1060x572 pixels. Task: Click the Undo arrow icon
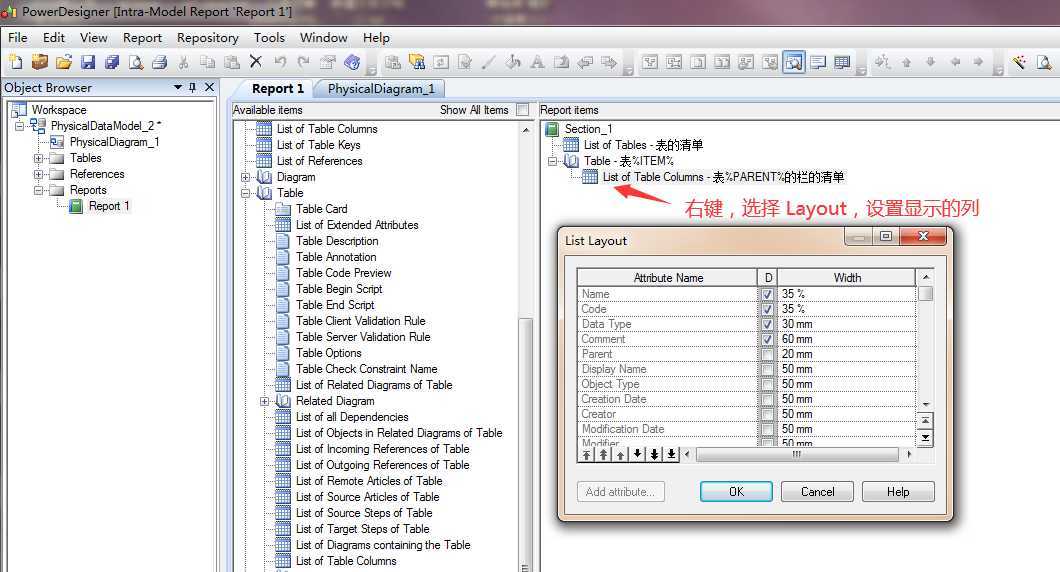coord(280,62)
